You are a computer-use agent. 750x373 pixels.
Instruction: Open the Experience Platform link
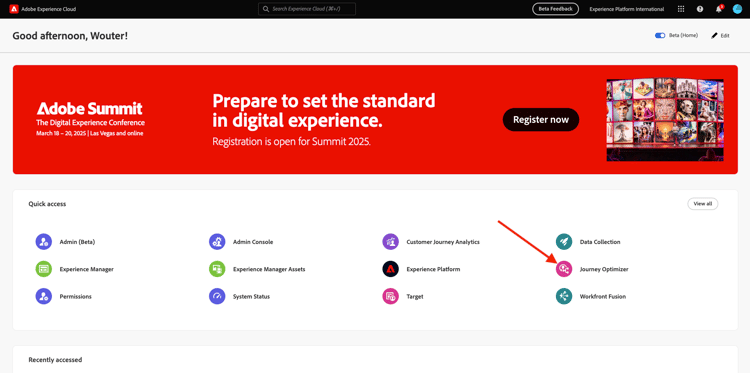(x=433, y=269)
